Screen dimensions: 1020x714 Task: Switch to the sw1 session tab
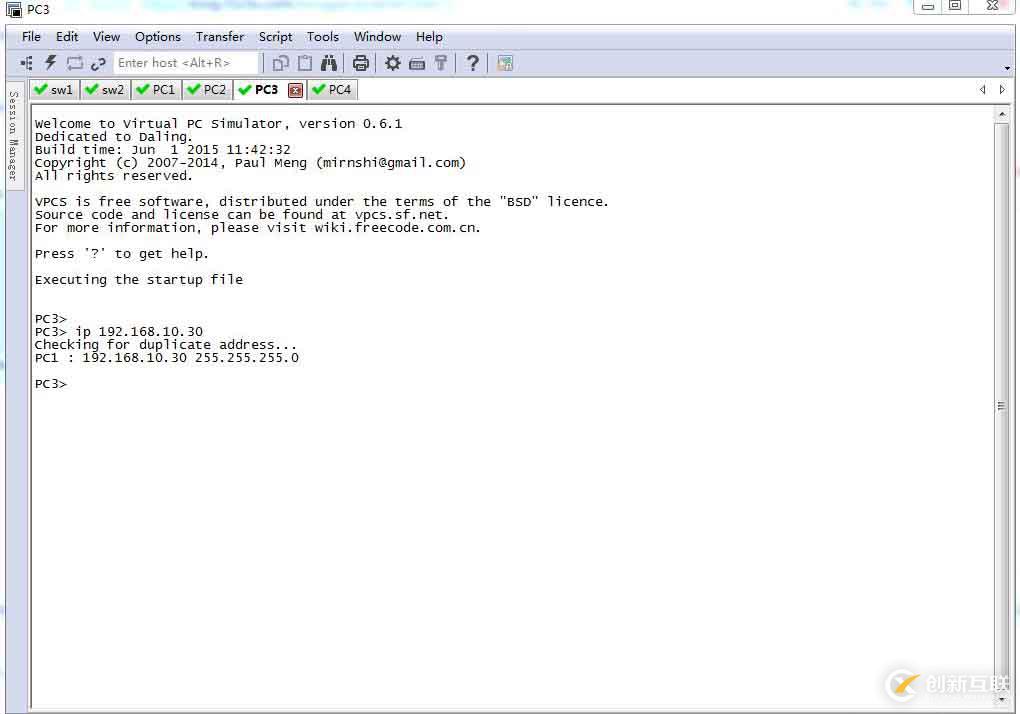pyautogui.click(x=54, y=90)
